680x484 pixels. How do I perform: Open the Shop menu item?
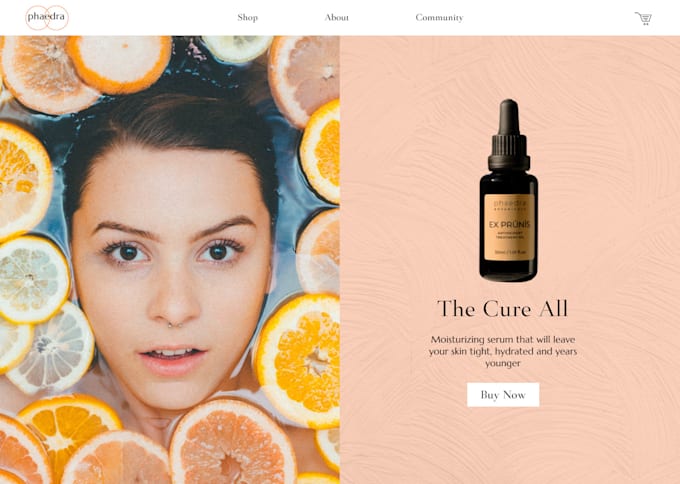(x=248, y=18)
